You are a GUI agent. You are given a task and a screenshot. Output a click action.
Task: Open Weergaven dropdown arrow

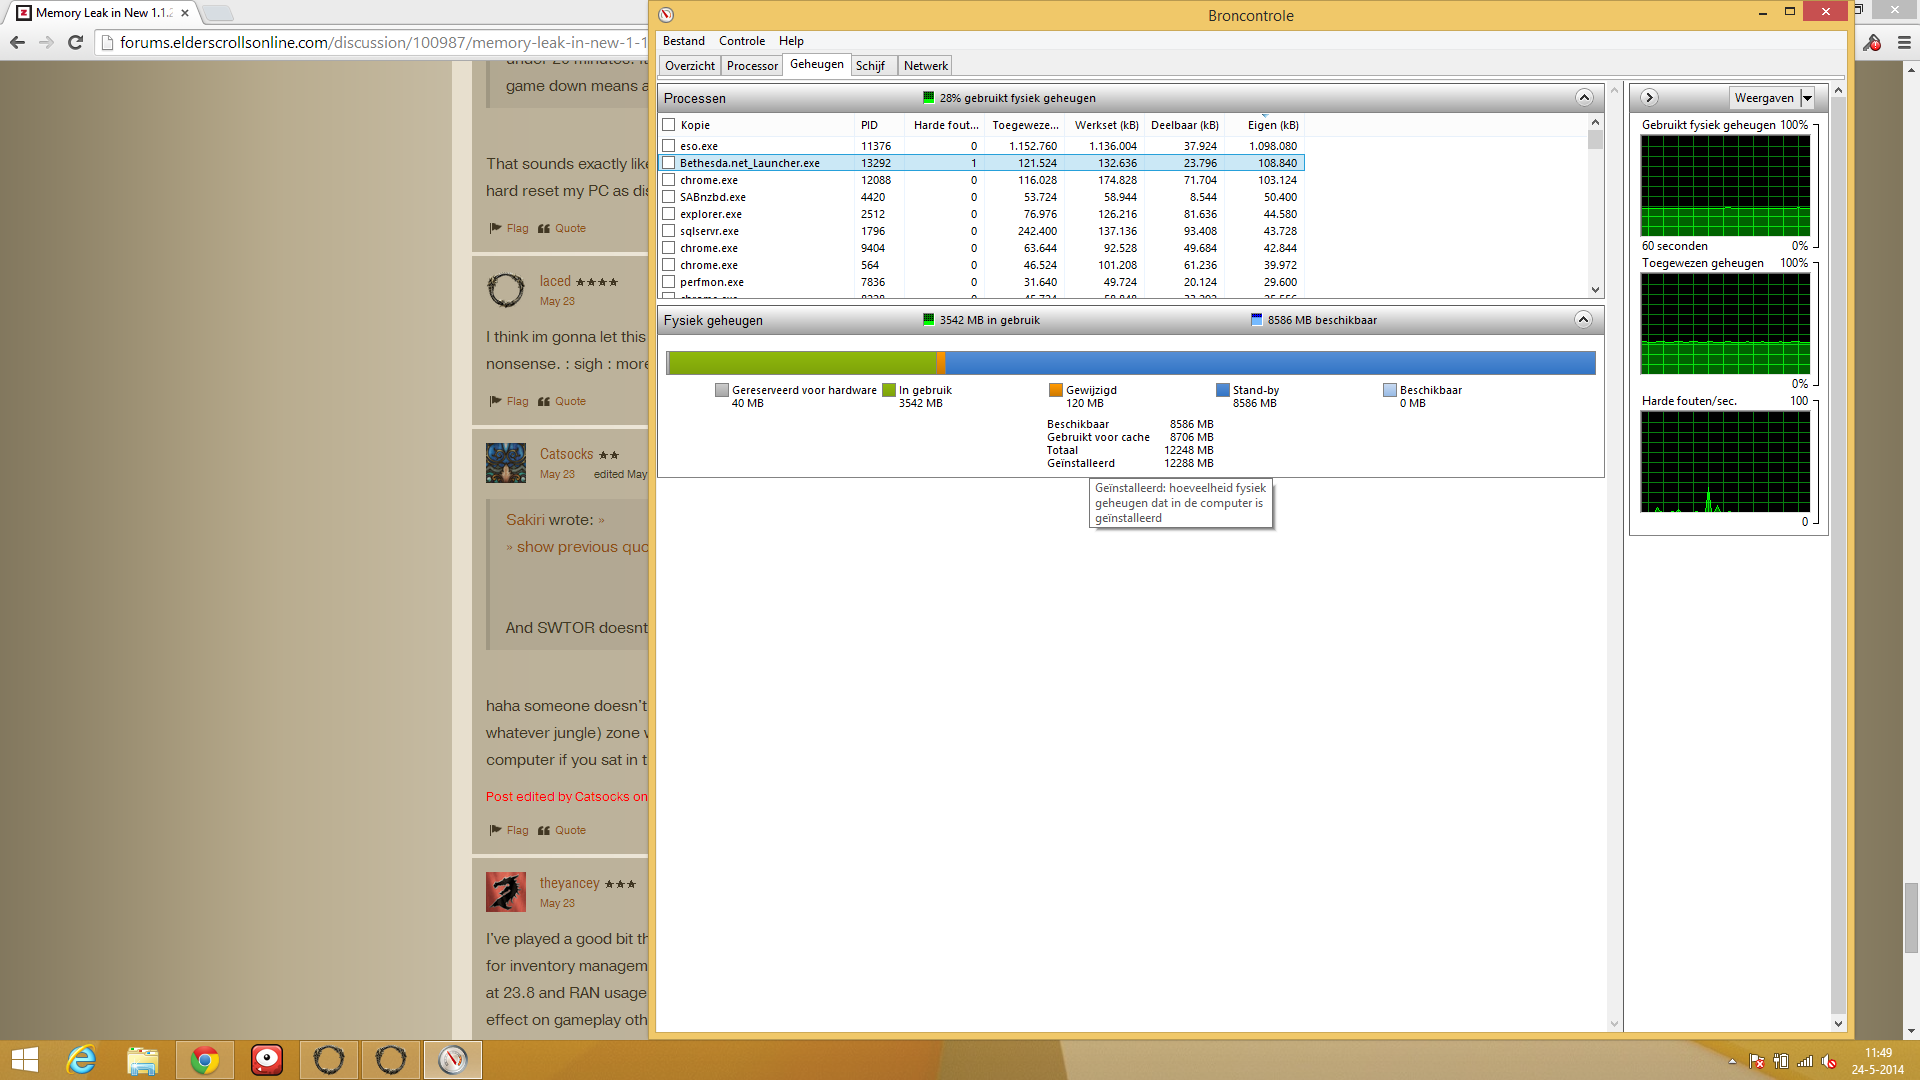point(1807,98)
